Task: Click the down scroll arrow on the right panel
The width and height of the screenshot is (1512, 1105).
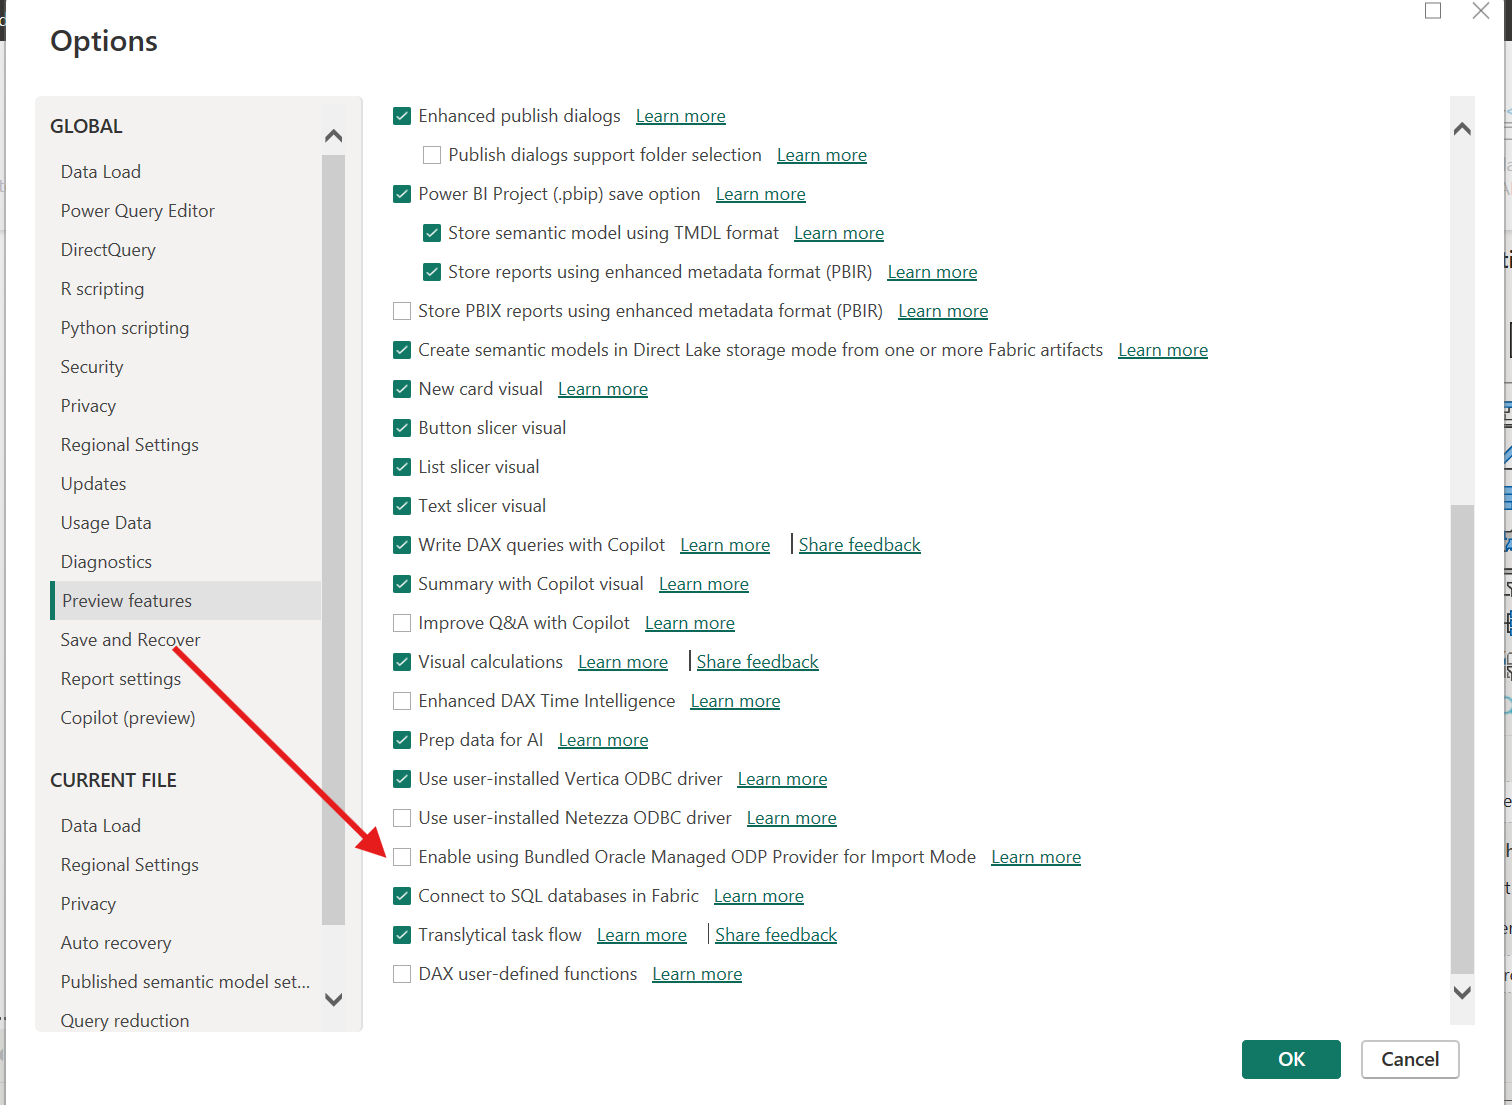Action: coord(1462,994)
